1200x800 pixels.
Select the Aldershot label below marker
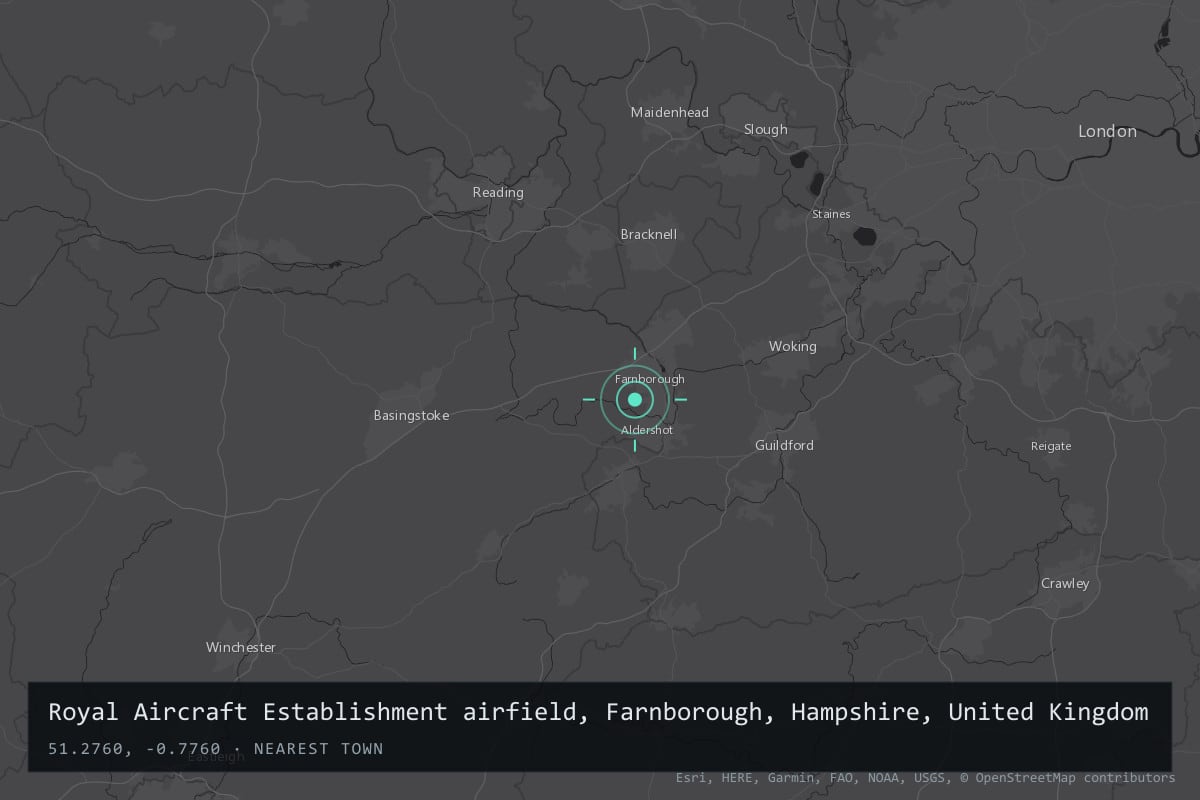click(x=647, y=430)
